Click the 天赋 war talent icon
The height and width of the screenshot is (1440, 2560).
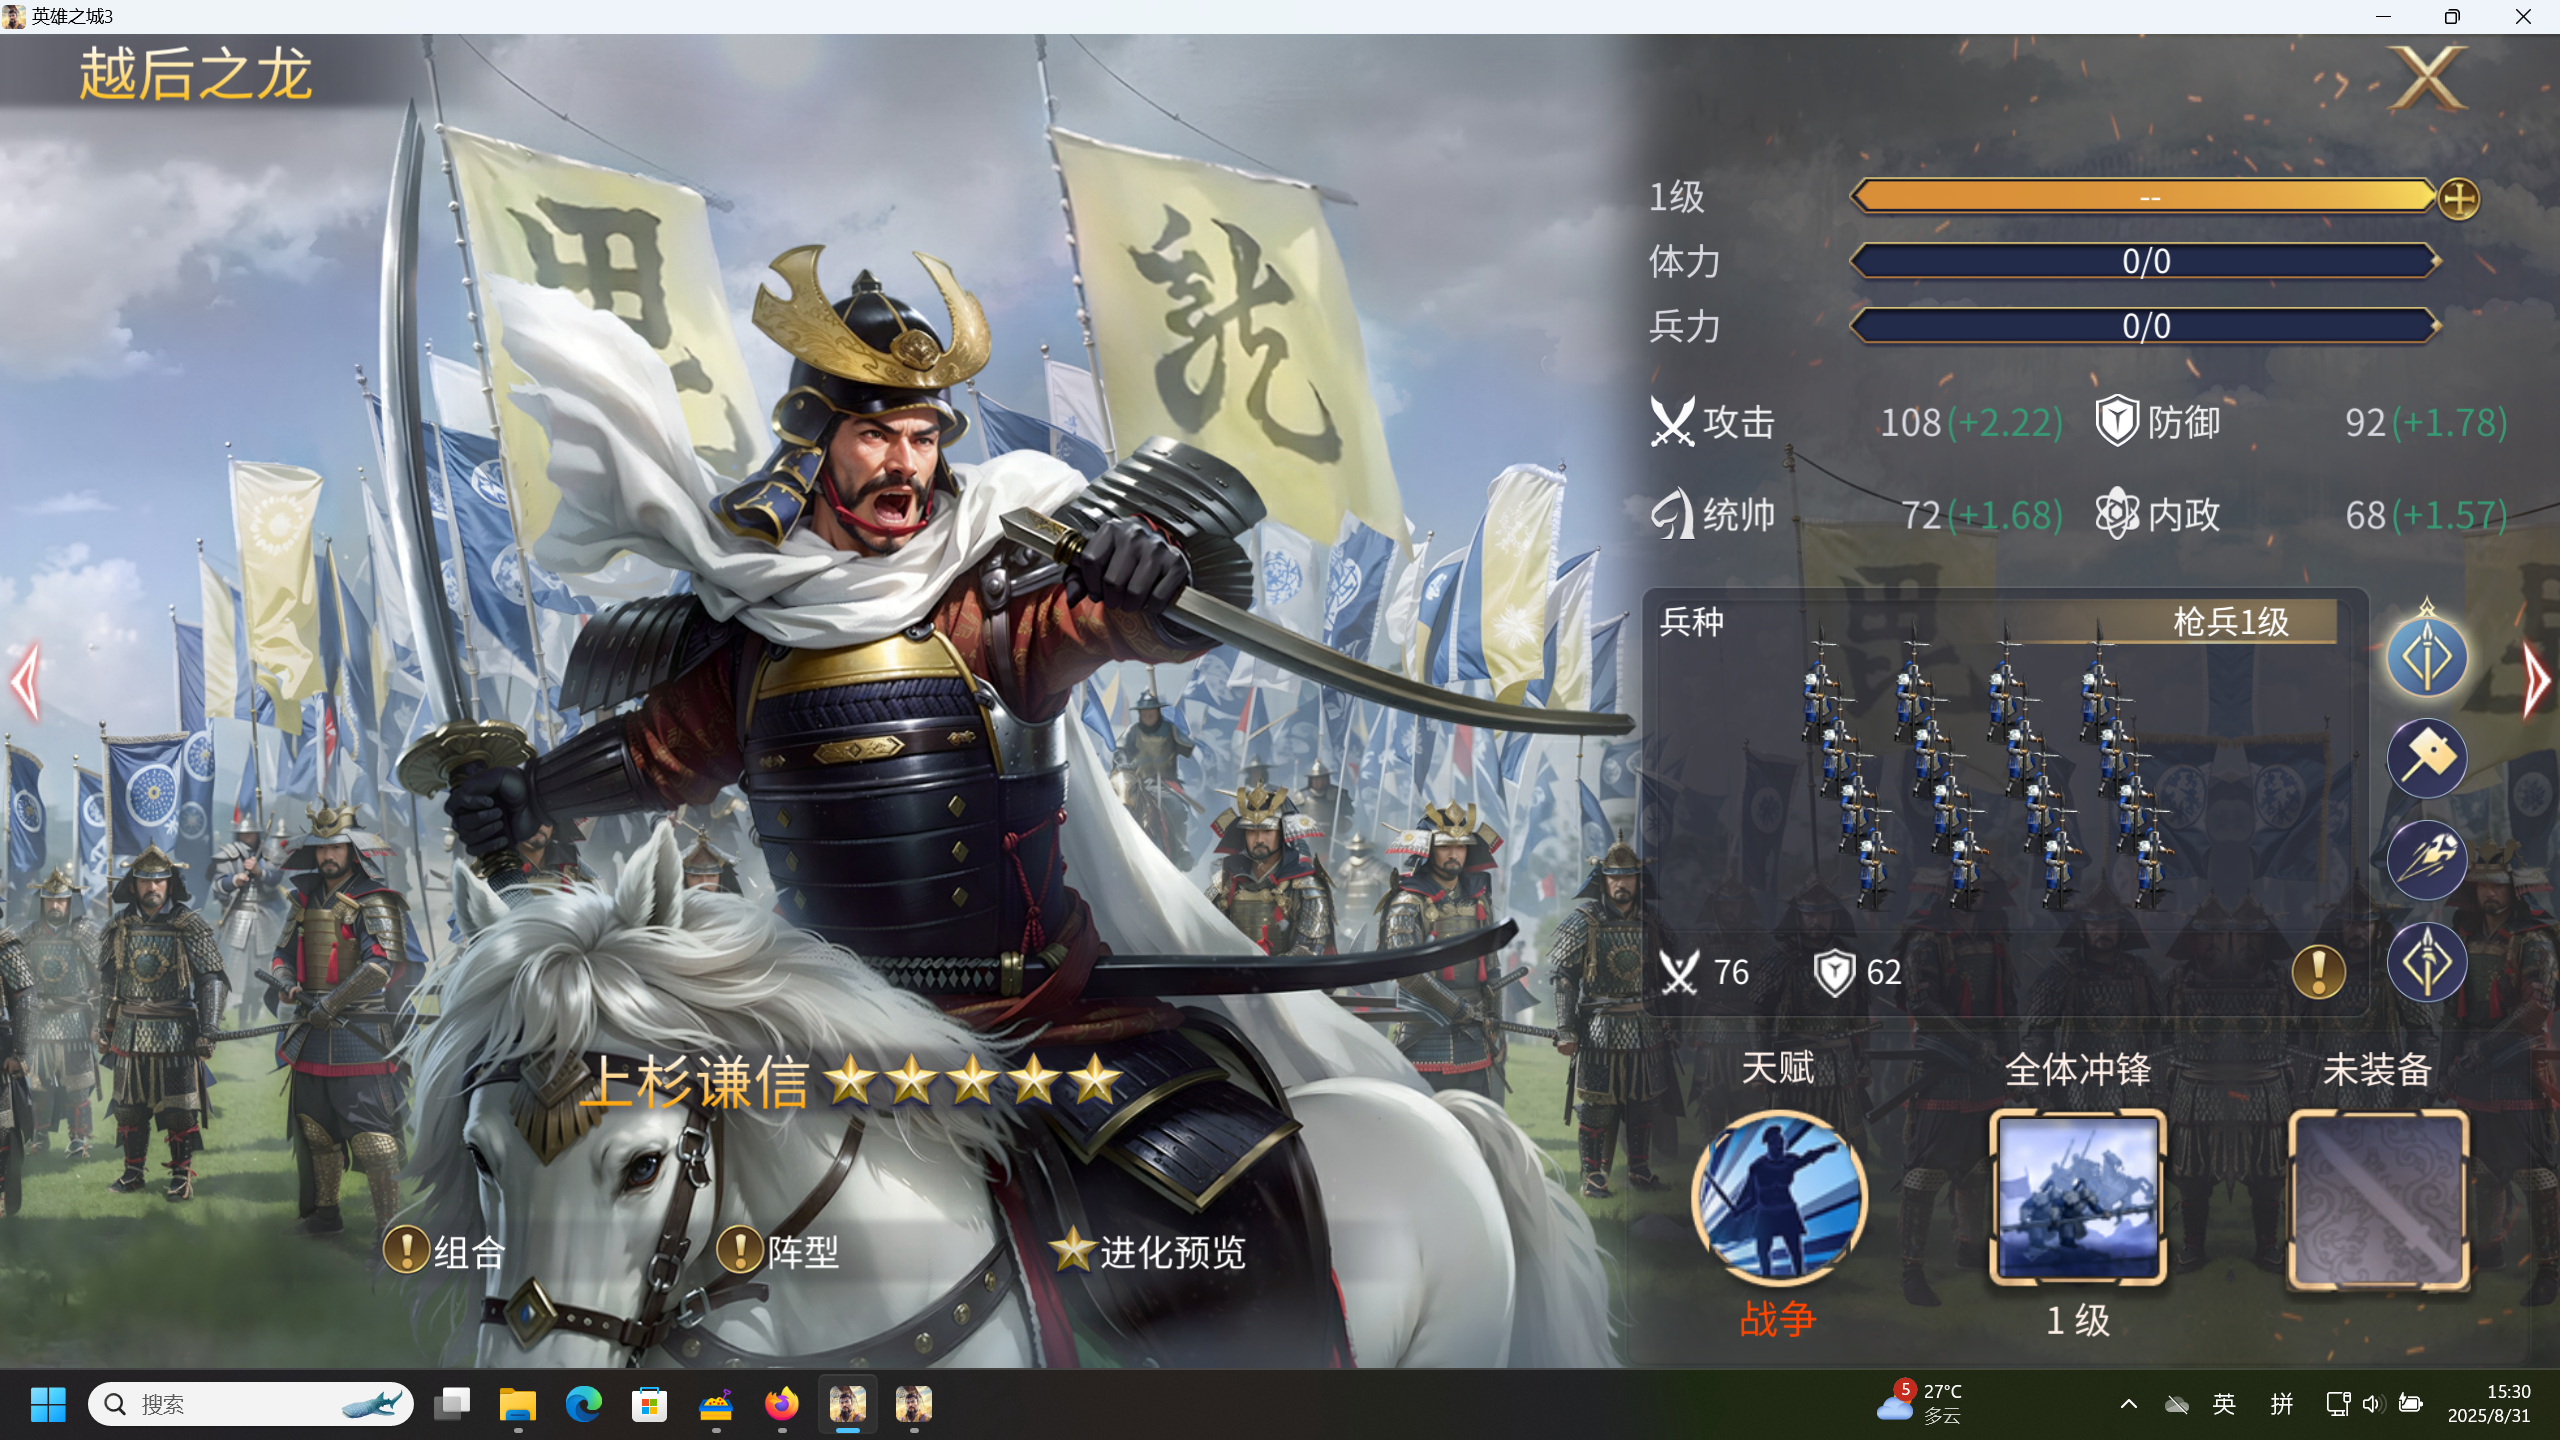pyautogui.click(x=1778, y=1198)
